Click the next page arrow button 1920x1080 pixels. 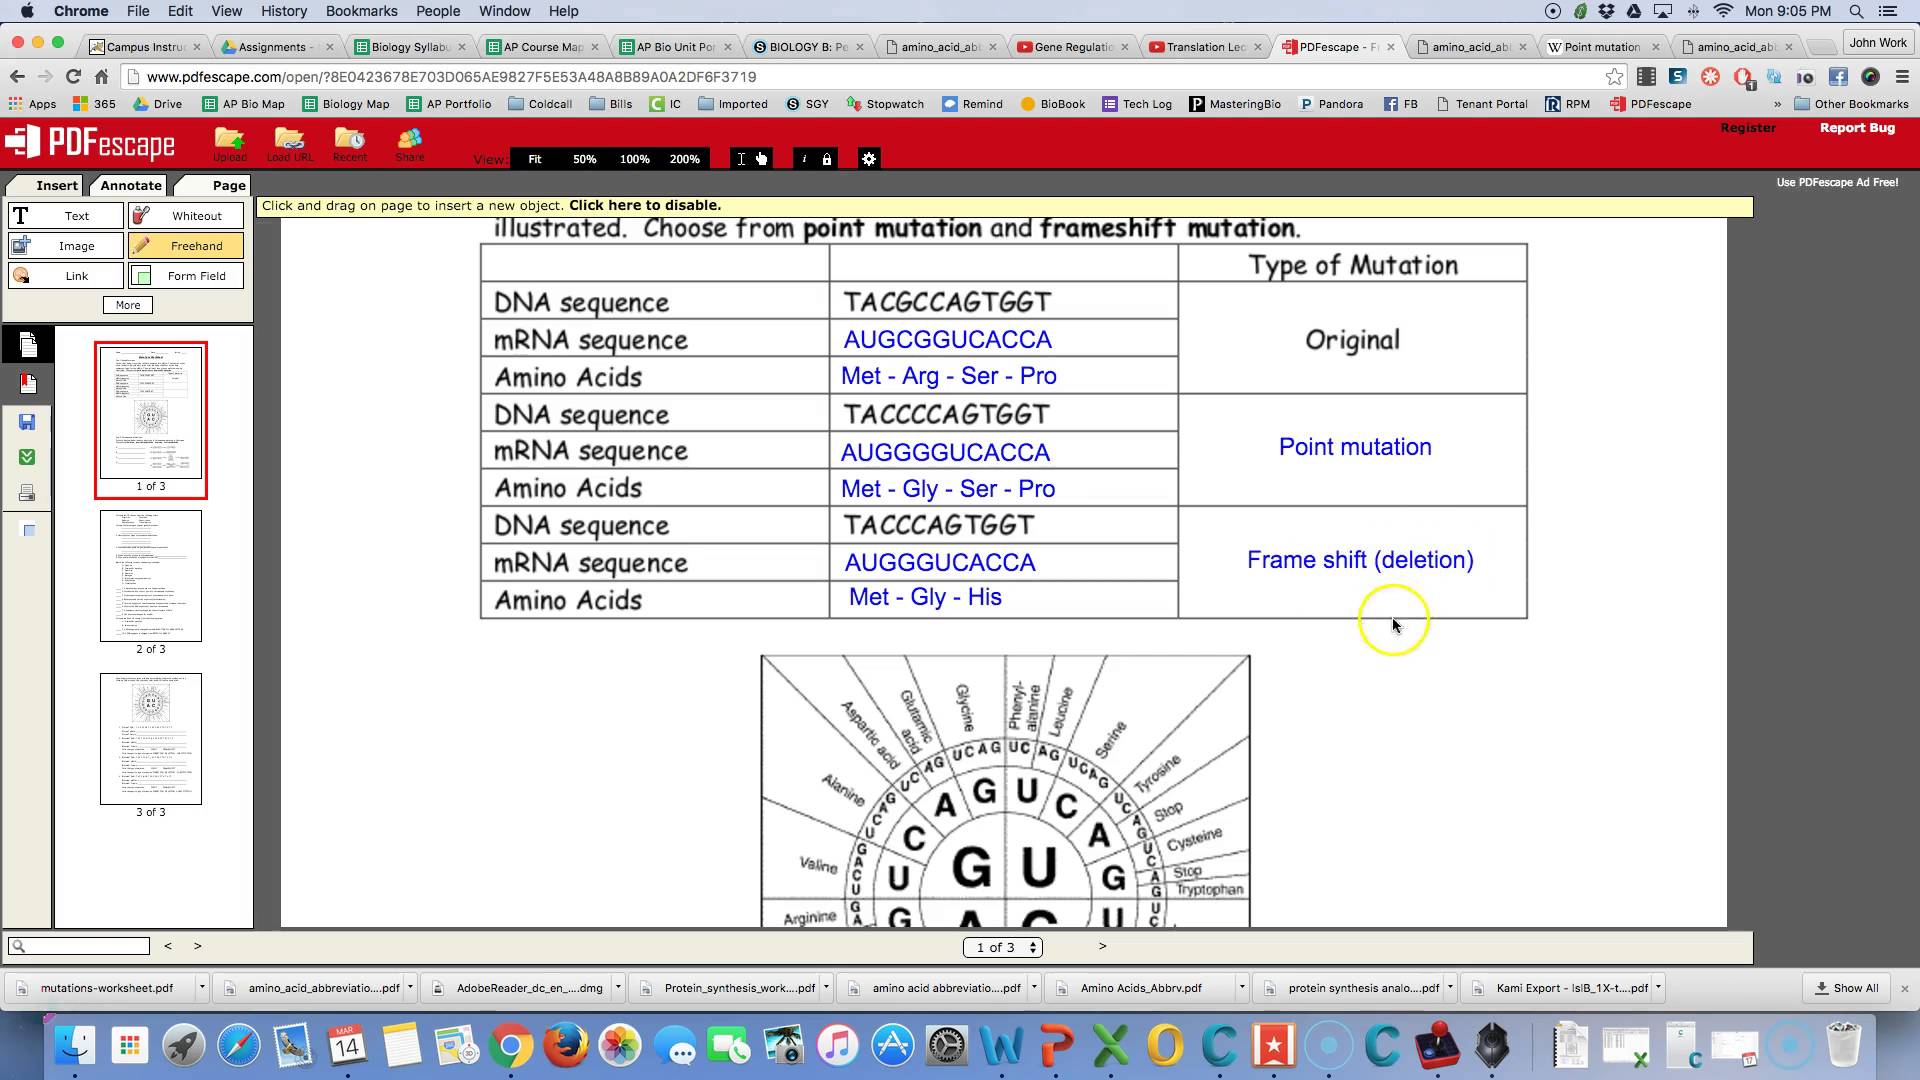1102,945
